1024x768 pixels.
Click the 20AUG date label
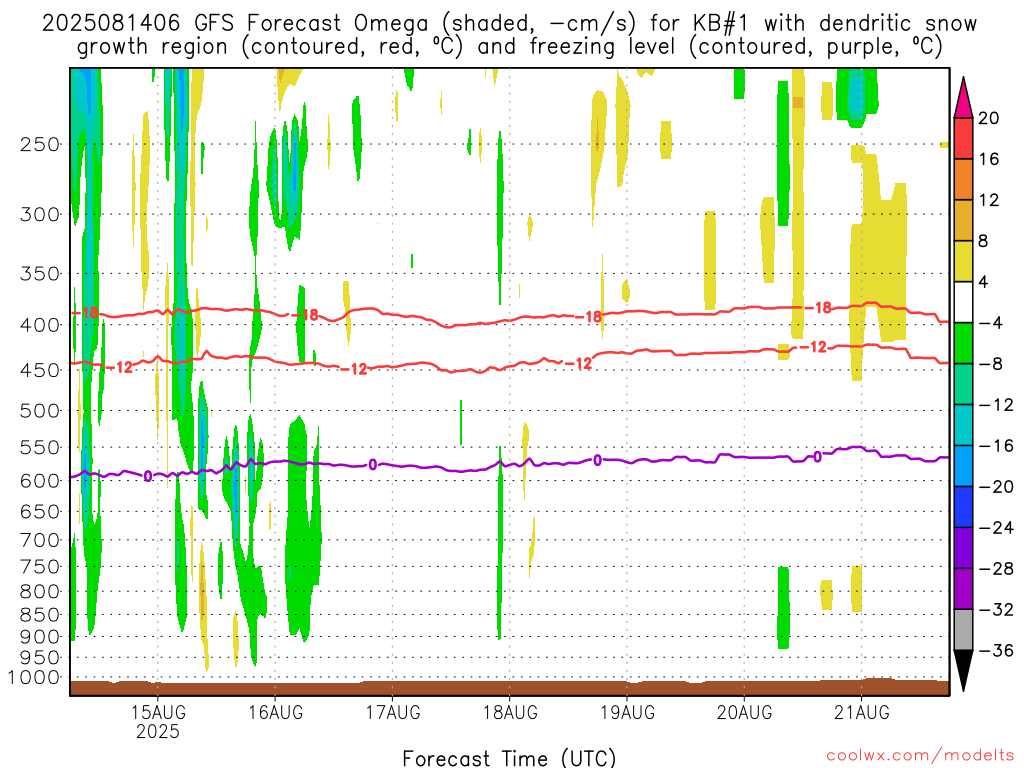(x=744, y=712)
